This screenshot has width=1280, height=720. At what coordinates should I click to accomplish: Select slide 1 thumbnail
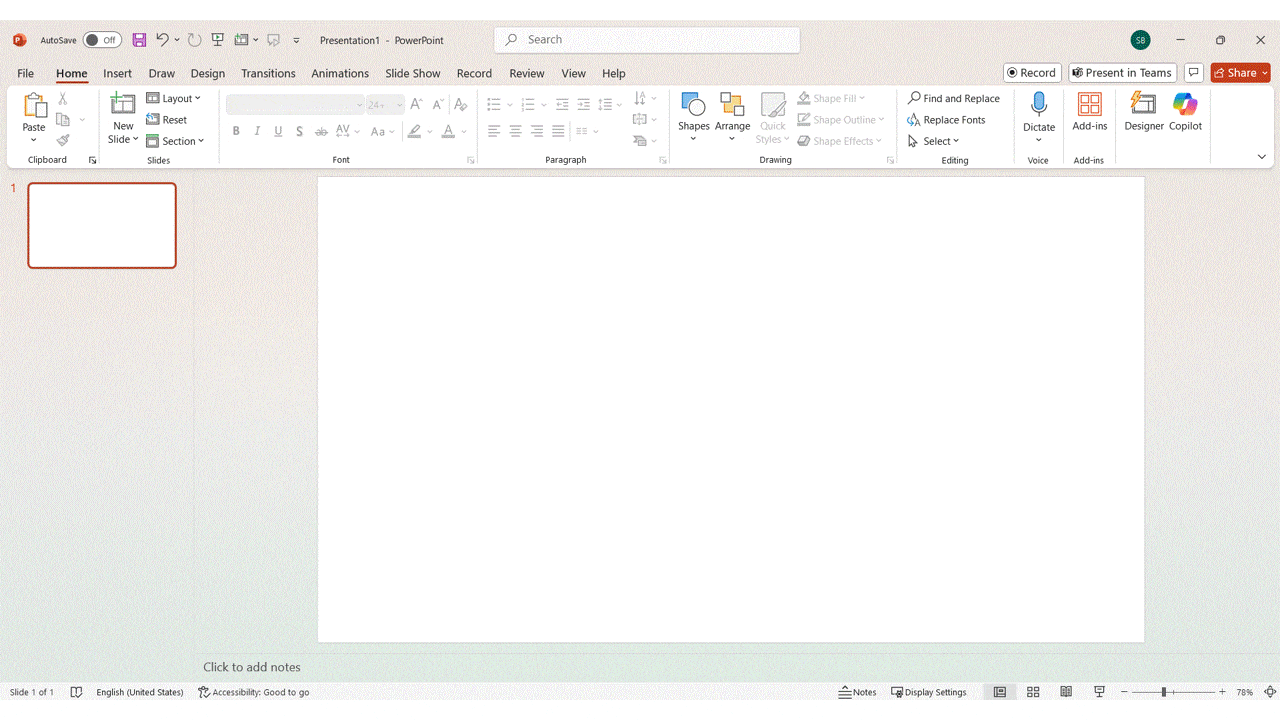tap(102, 225)
